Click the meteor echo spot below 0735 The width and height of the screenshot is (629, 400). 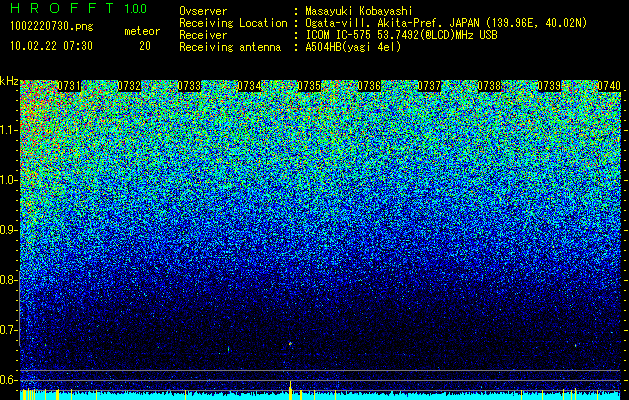[x=290, y=343]
